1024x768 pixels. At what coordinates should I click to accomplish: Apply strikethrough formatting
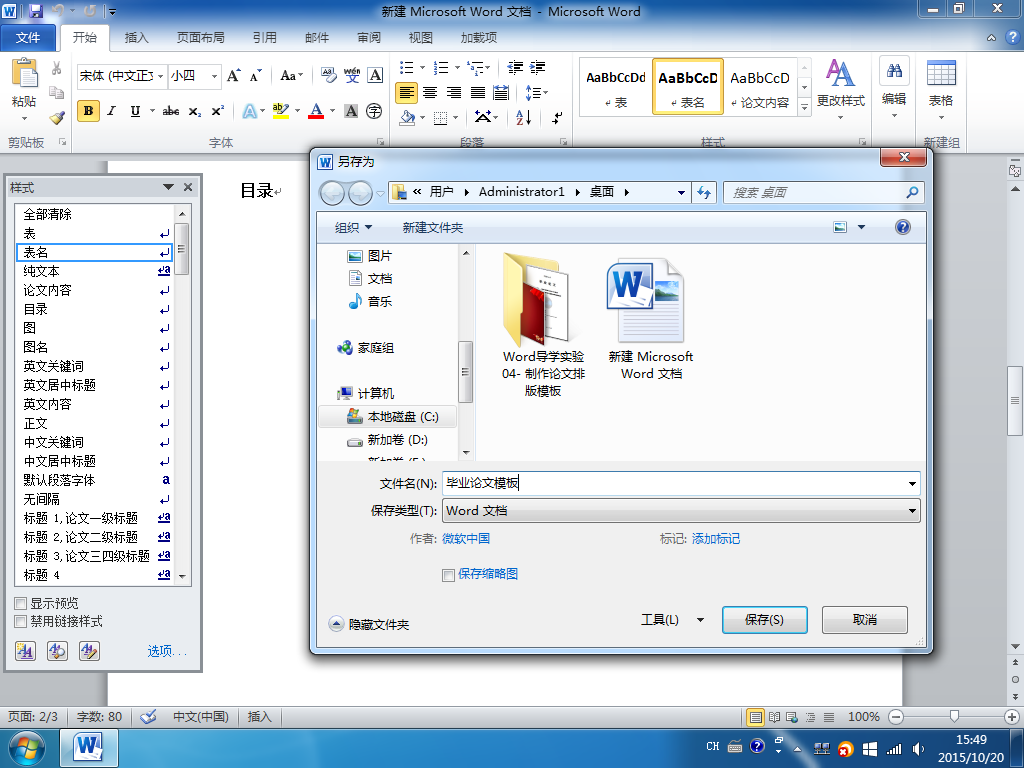pos(171,111)
